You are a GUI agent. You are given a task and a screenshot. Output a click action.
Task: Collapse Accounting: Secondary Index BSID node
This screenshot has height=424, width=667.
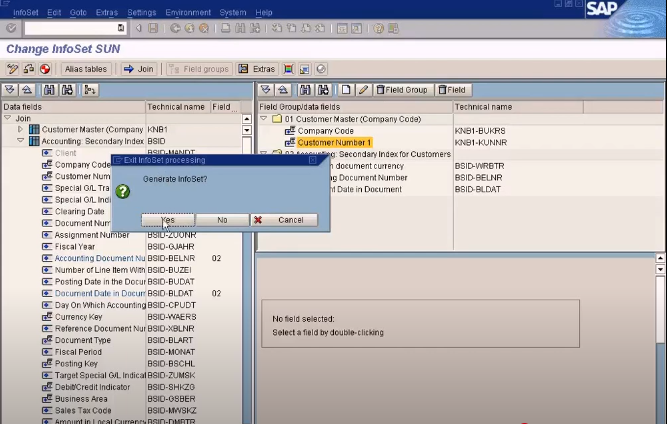click(x=20, y=140)
